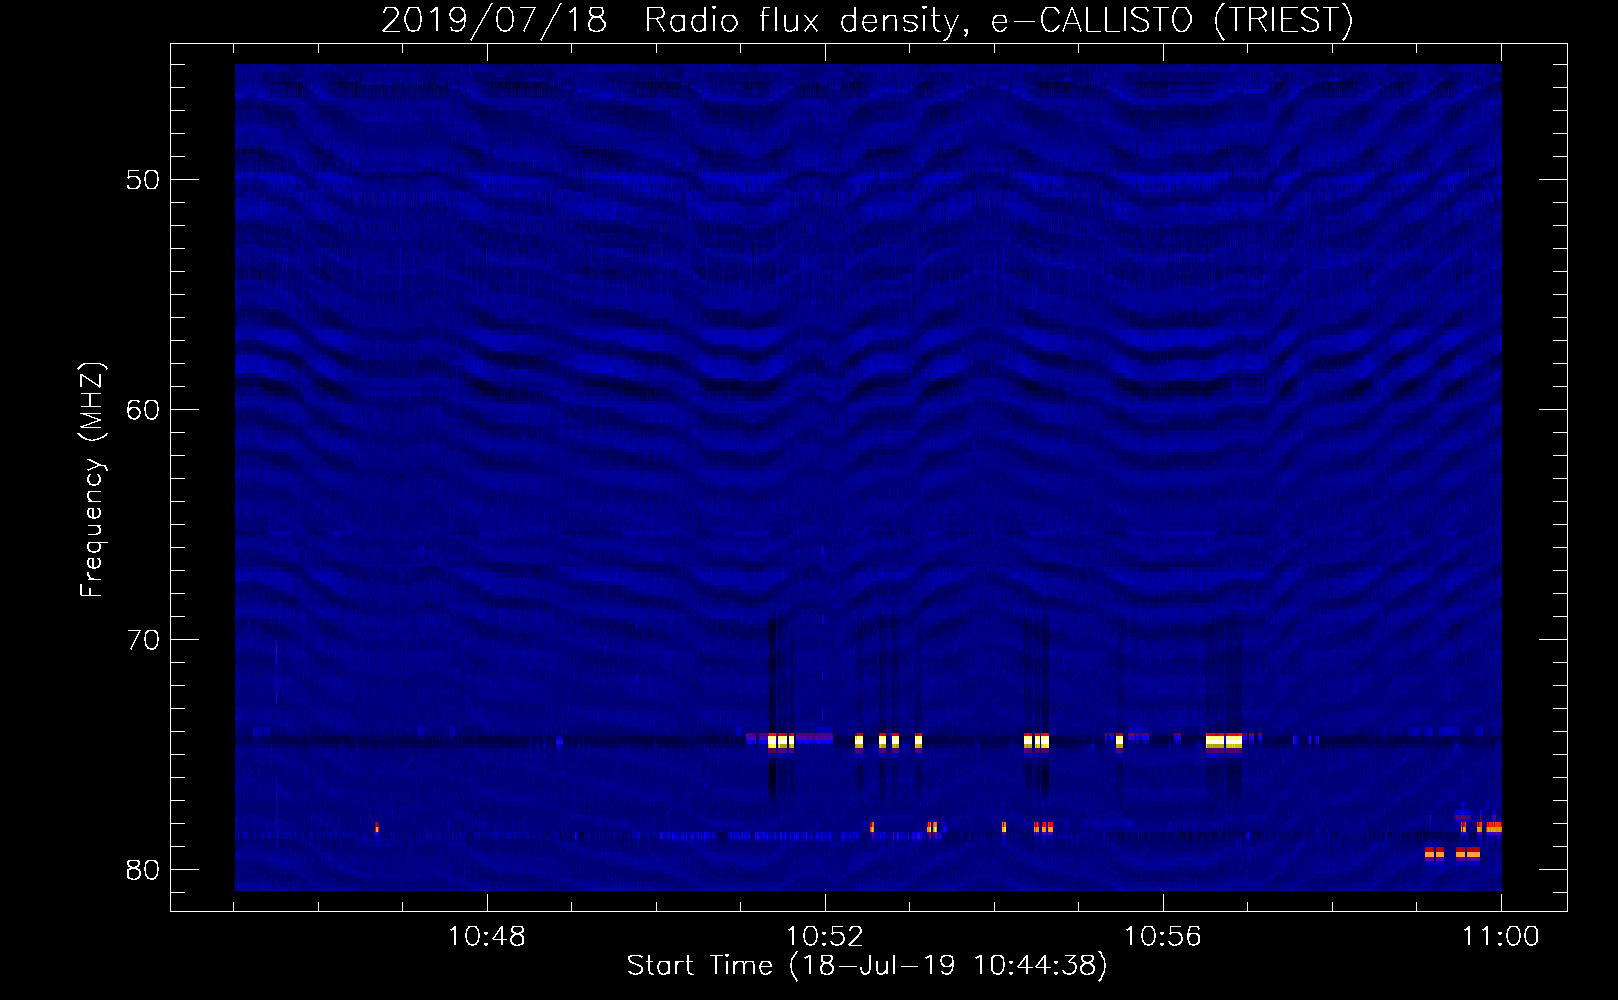Click the 60 frequency tick label
The width and height of the screenshot is (1618, 1000).
click(x=143, y=409)
